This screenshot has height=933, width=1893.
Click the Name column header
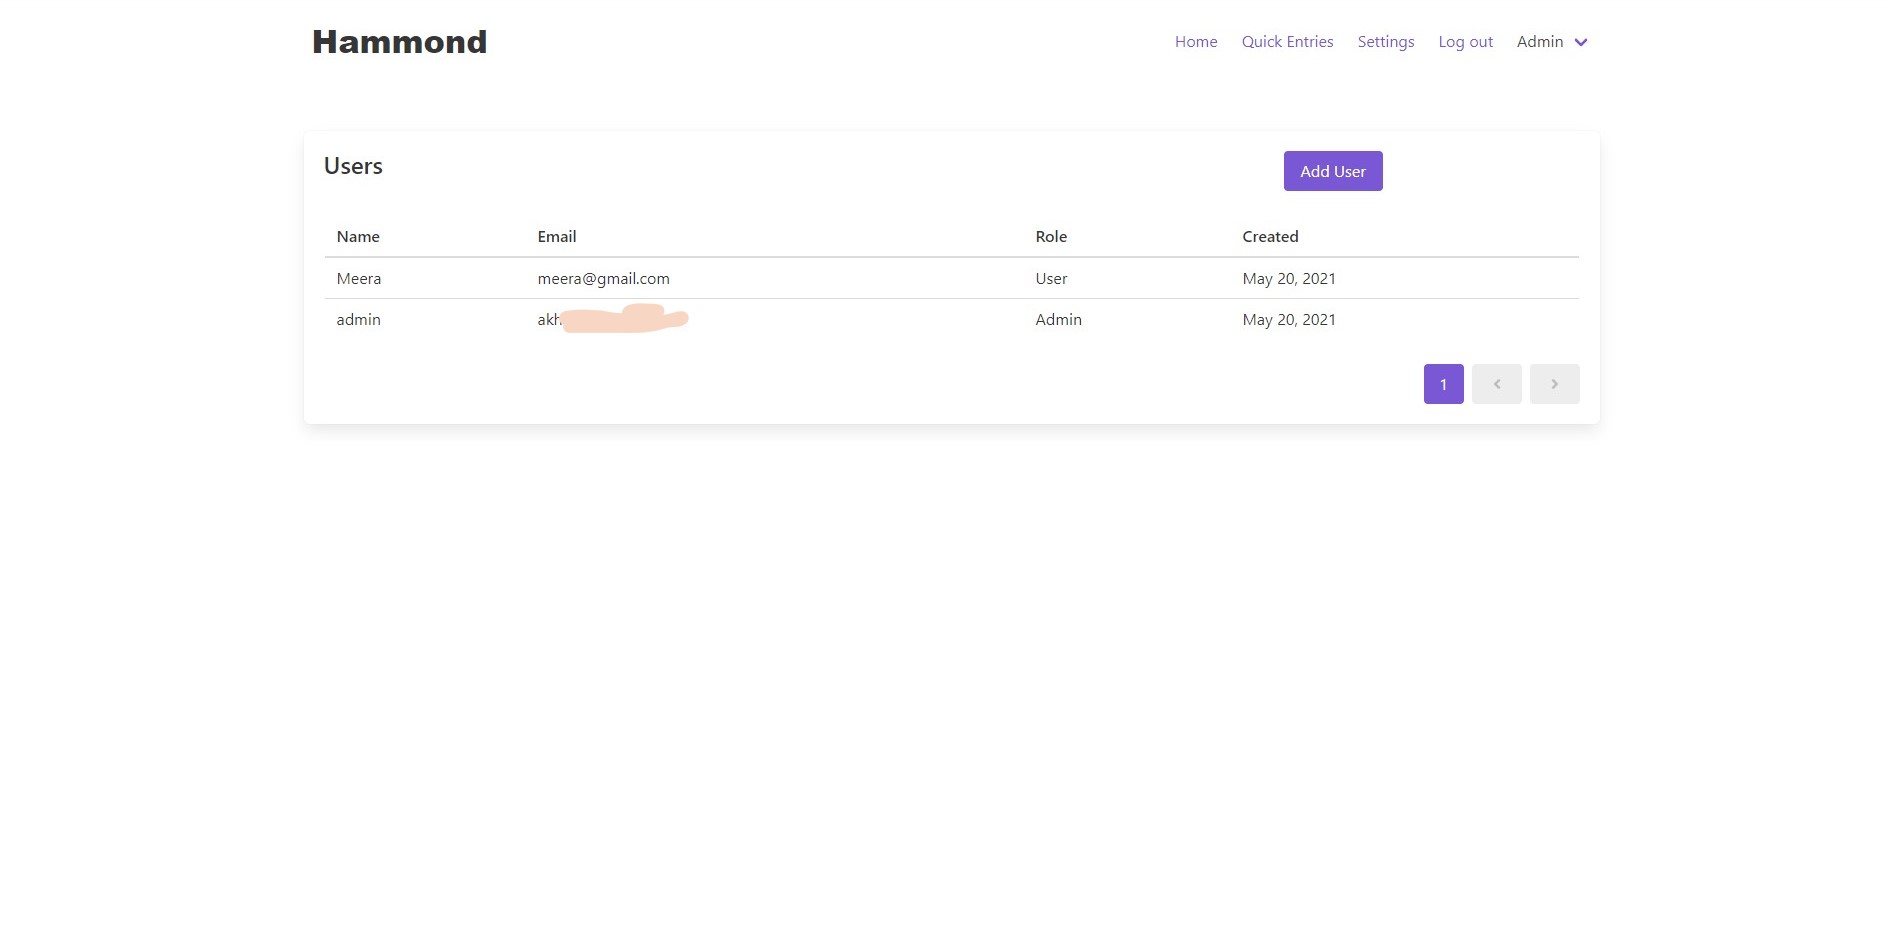[358, 237]
